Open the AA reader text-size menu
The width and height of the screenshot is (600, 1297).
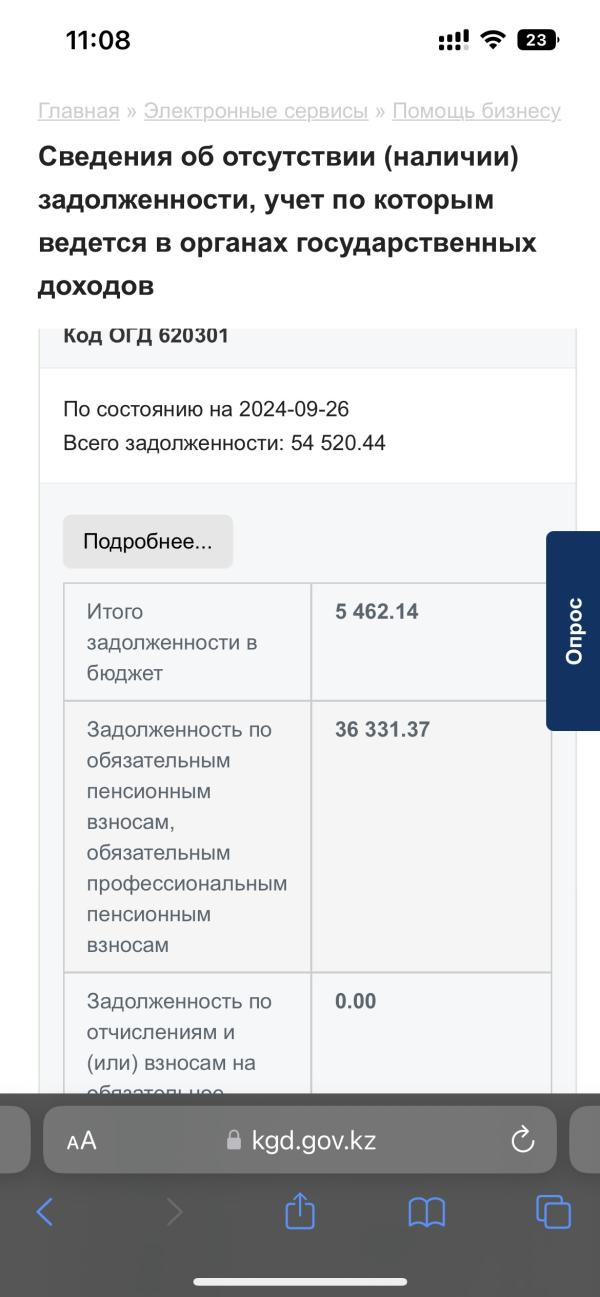[x=82, y=1141]
